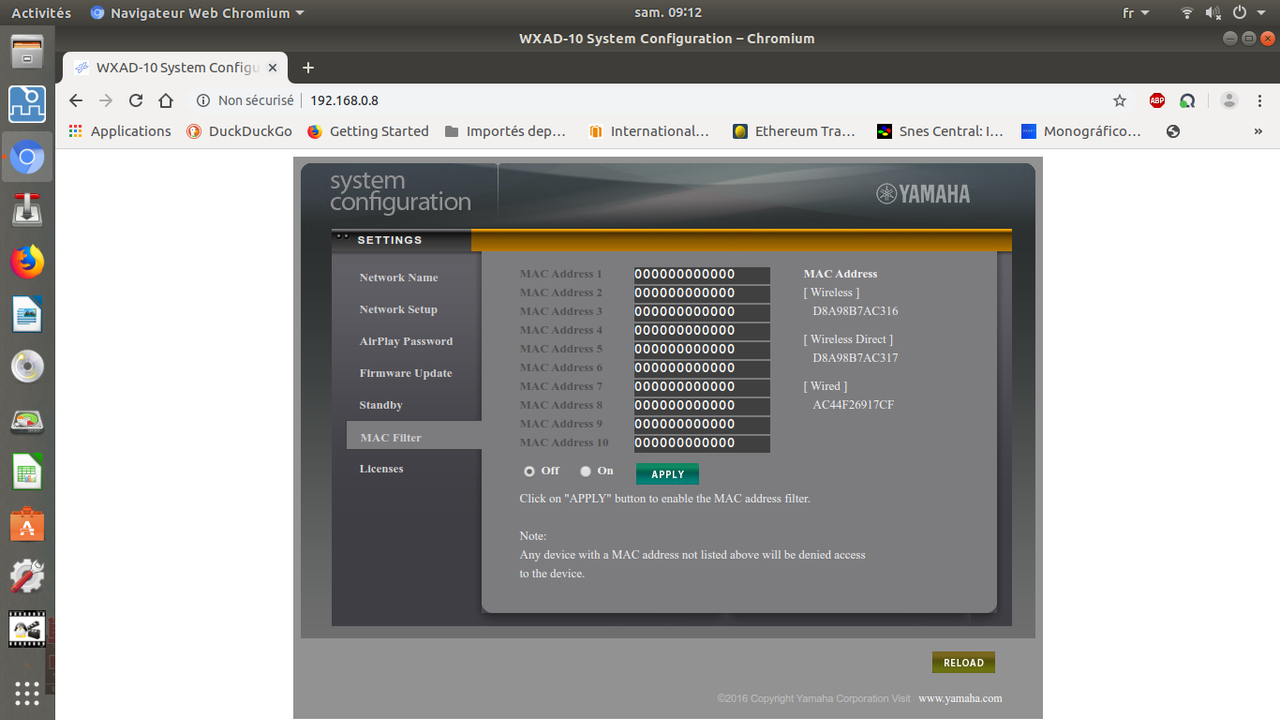Screen dimensions: 1280x720
Task: Click the MAC Address 3 input field
Action: point(702,312)
